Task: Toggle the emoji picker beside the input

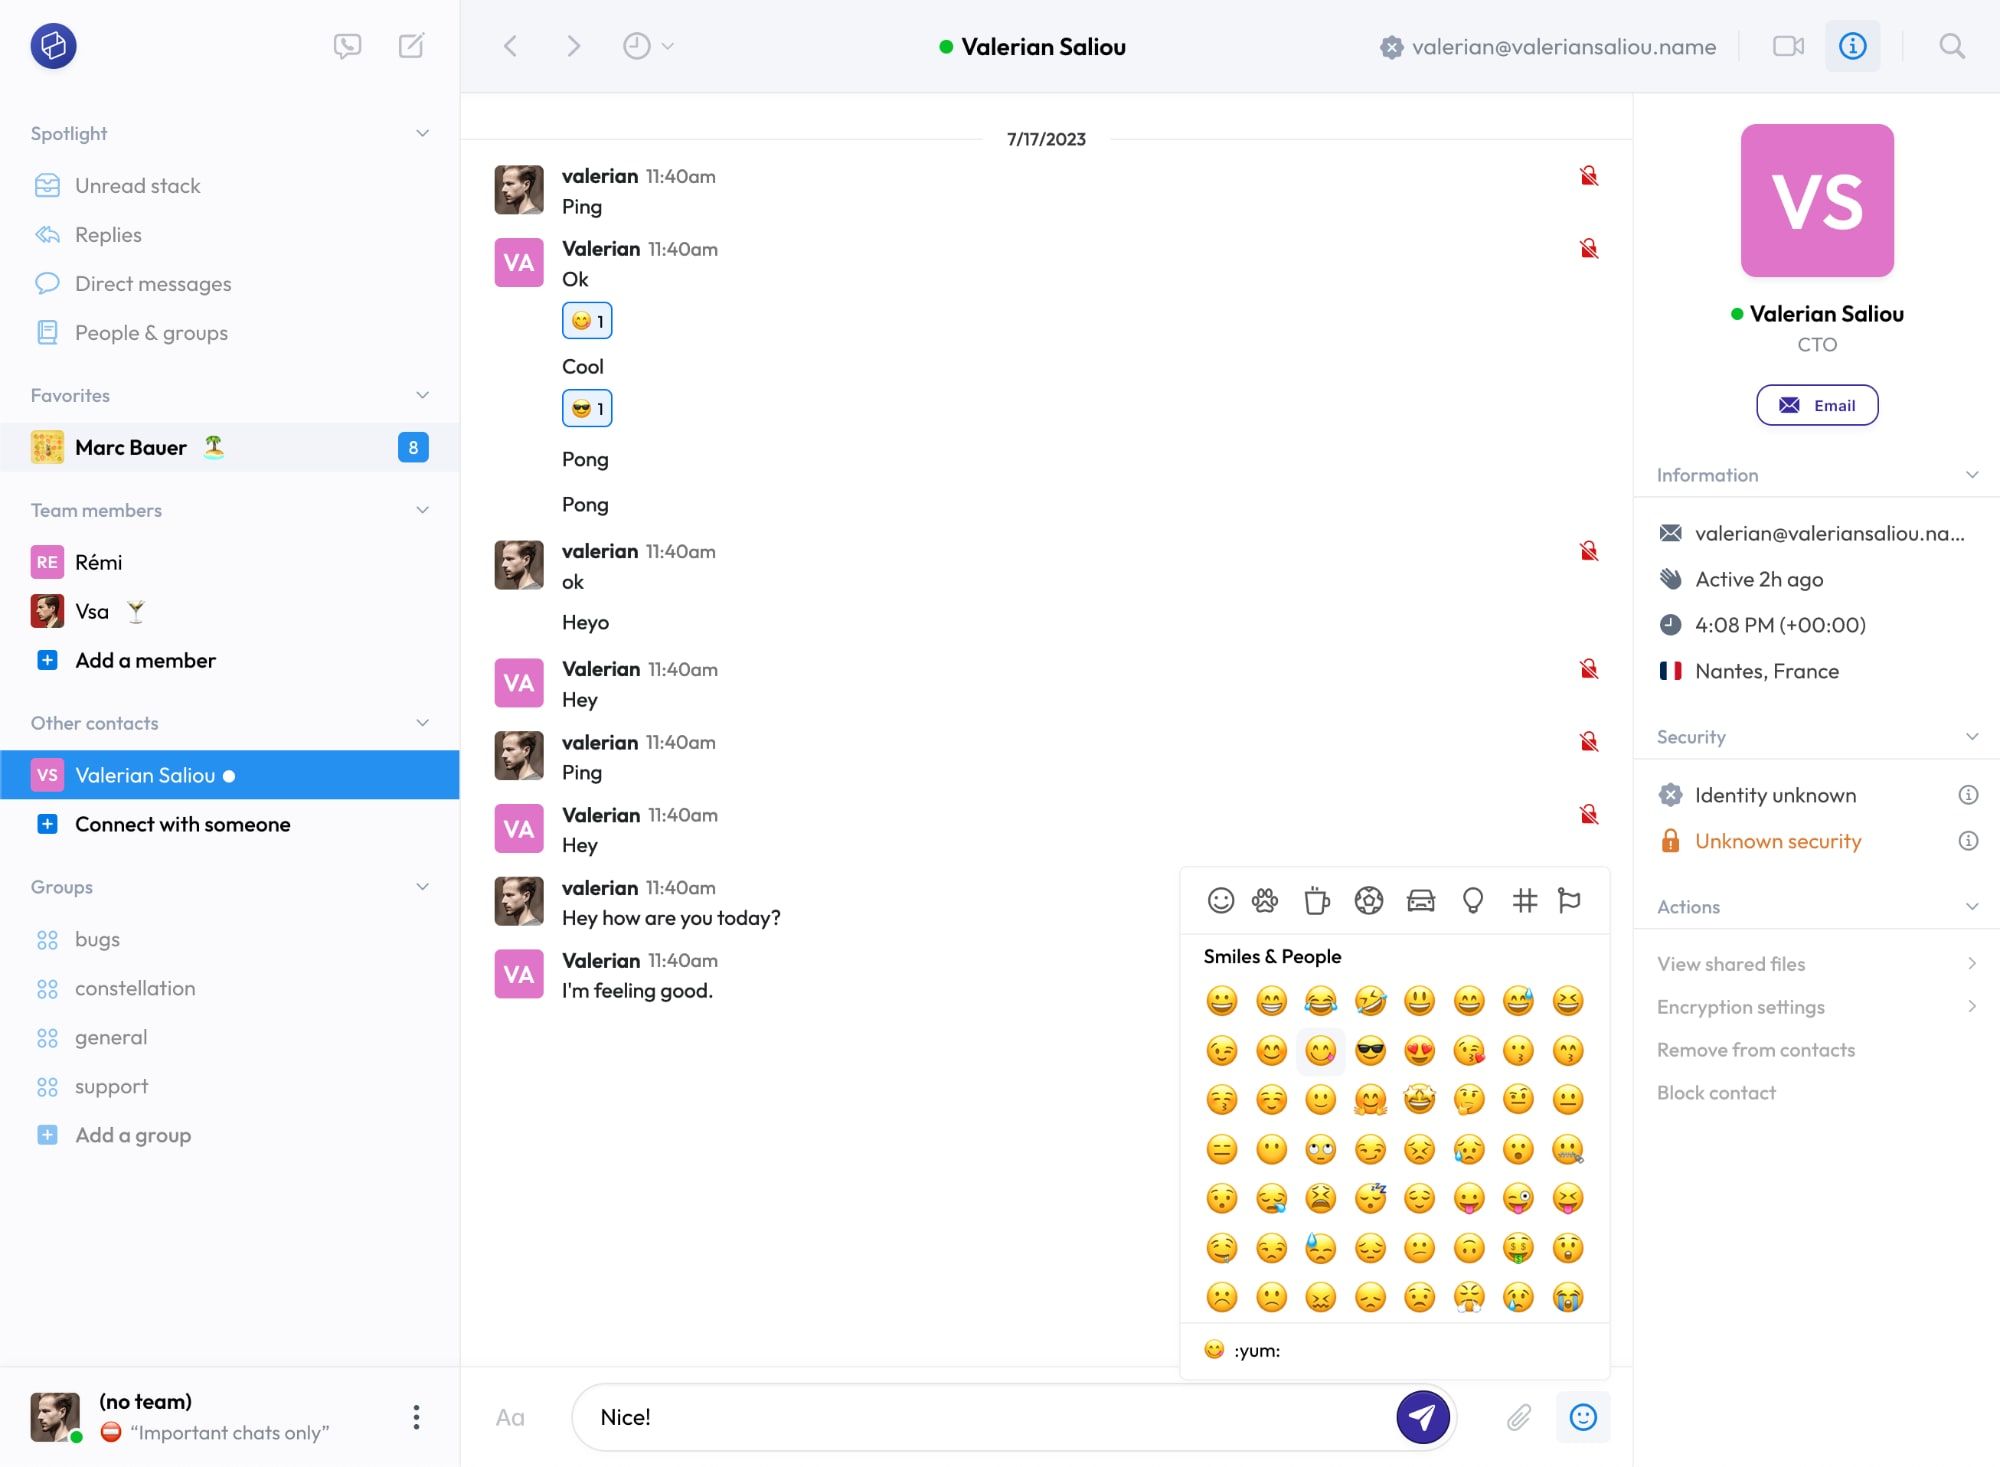Action: point(1582,1417)
